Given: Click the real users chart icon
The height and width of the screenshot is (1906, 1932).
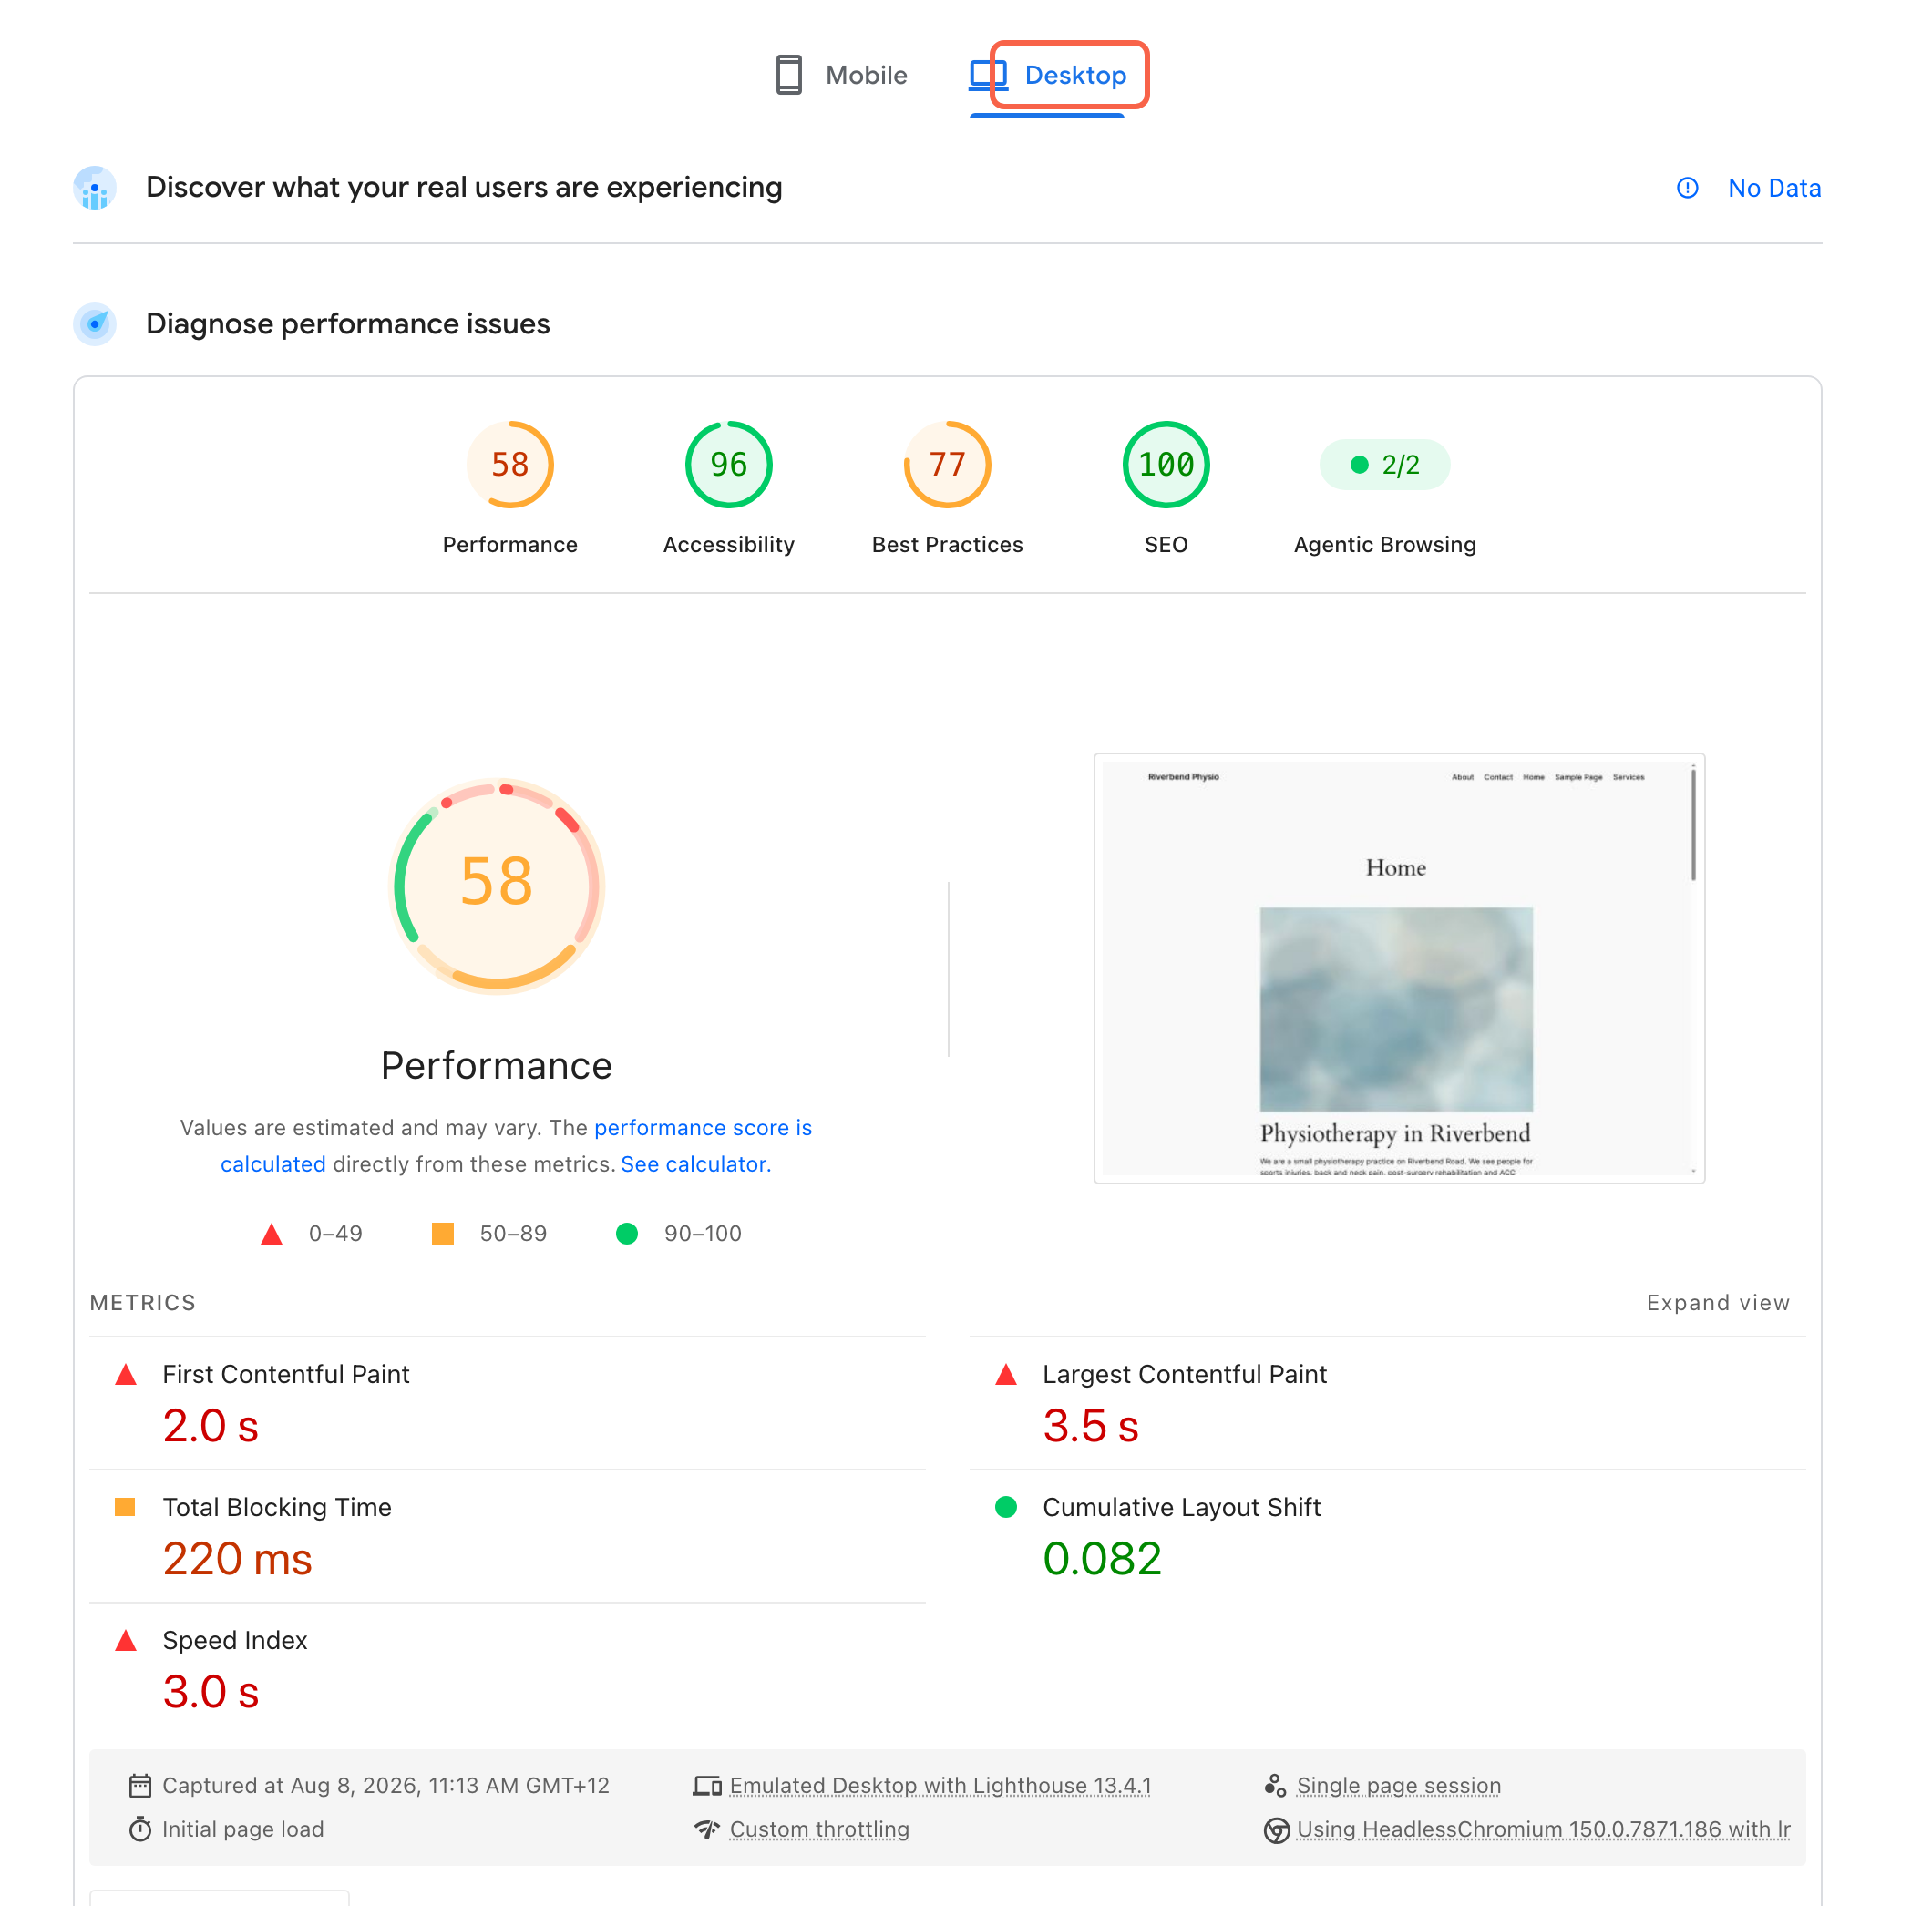Looking at the screenshot, I should pos(95,187).
